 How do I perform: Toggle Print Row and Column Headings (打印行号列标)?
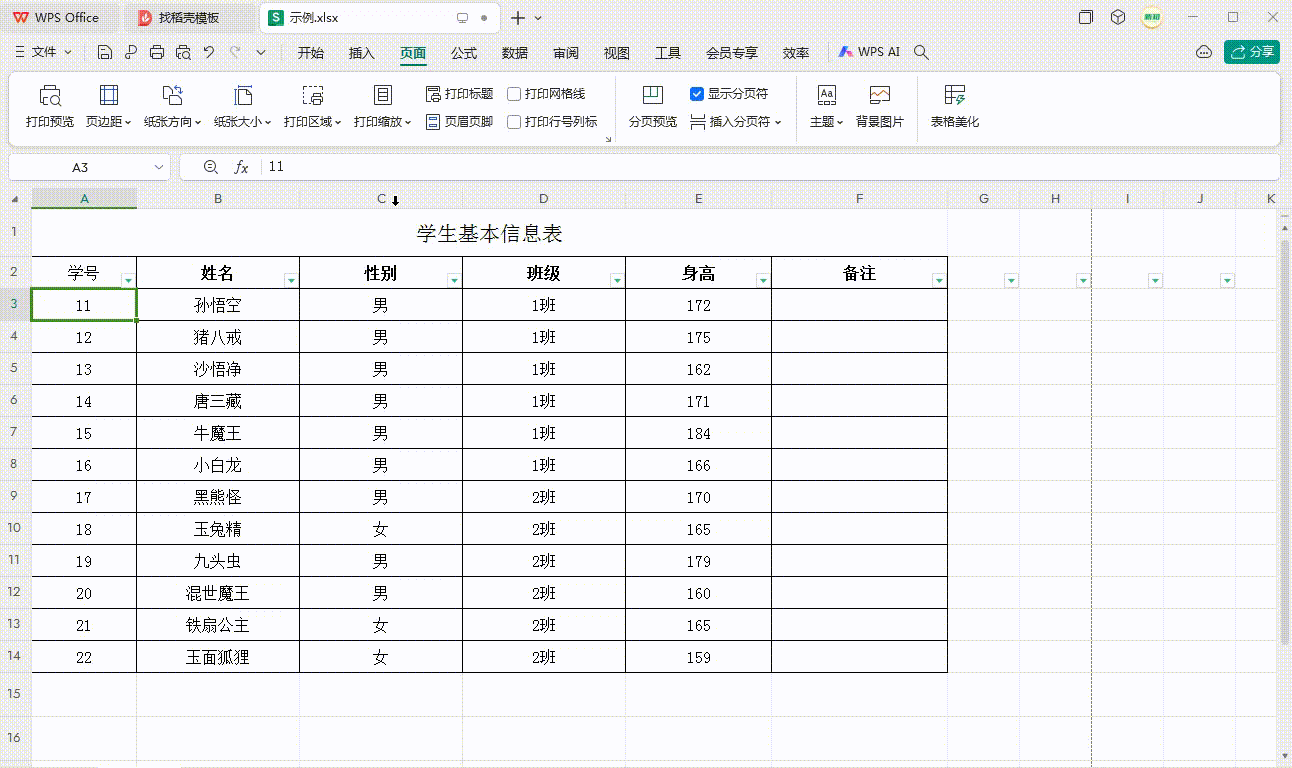(x=514, y=122)
